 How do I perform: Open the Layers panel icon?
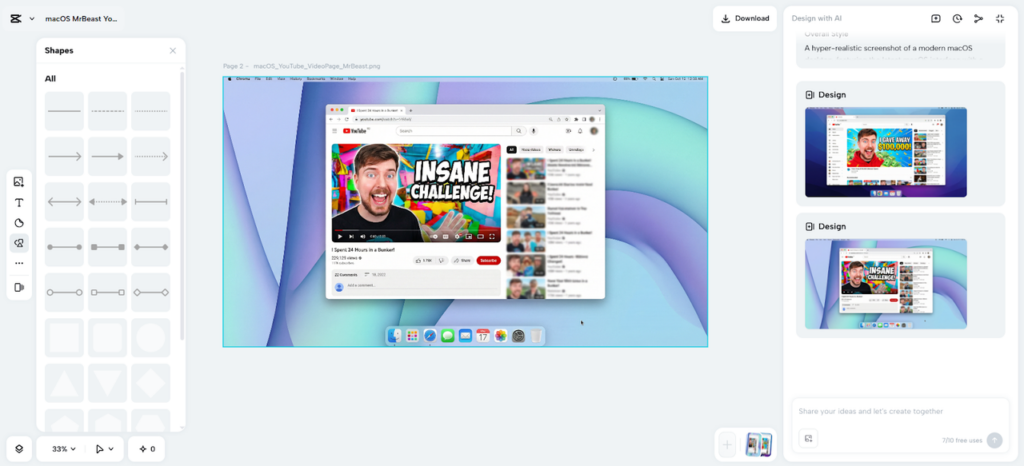tap(19, 449)
